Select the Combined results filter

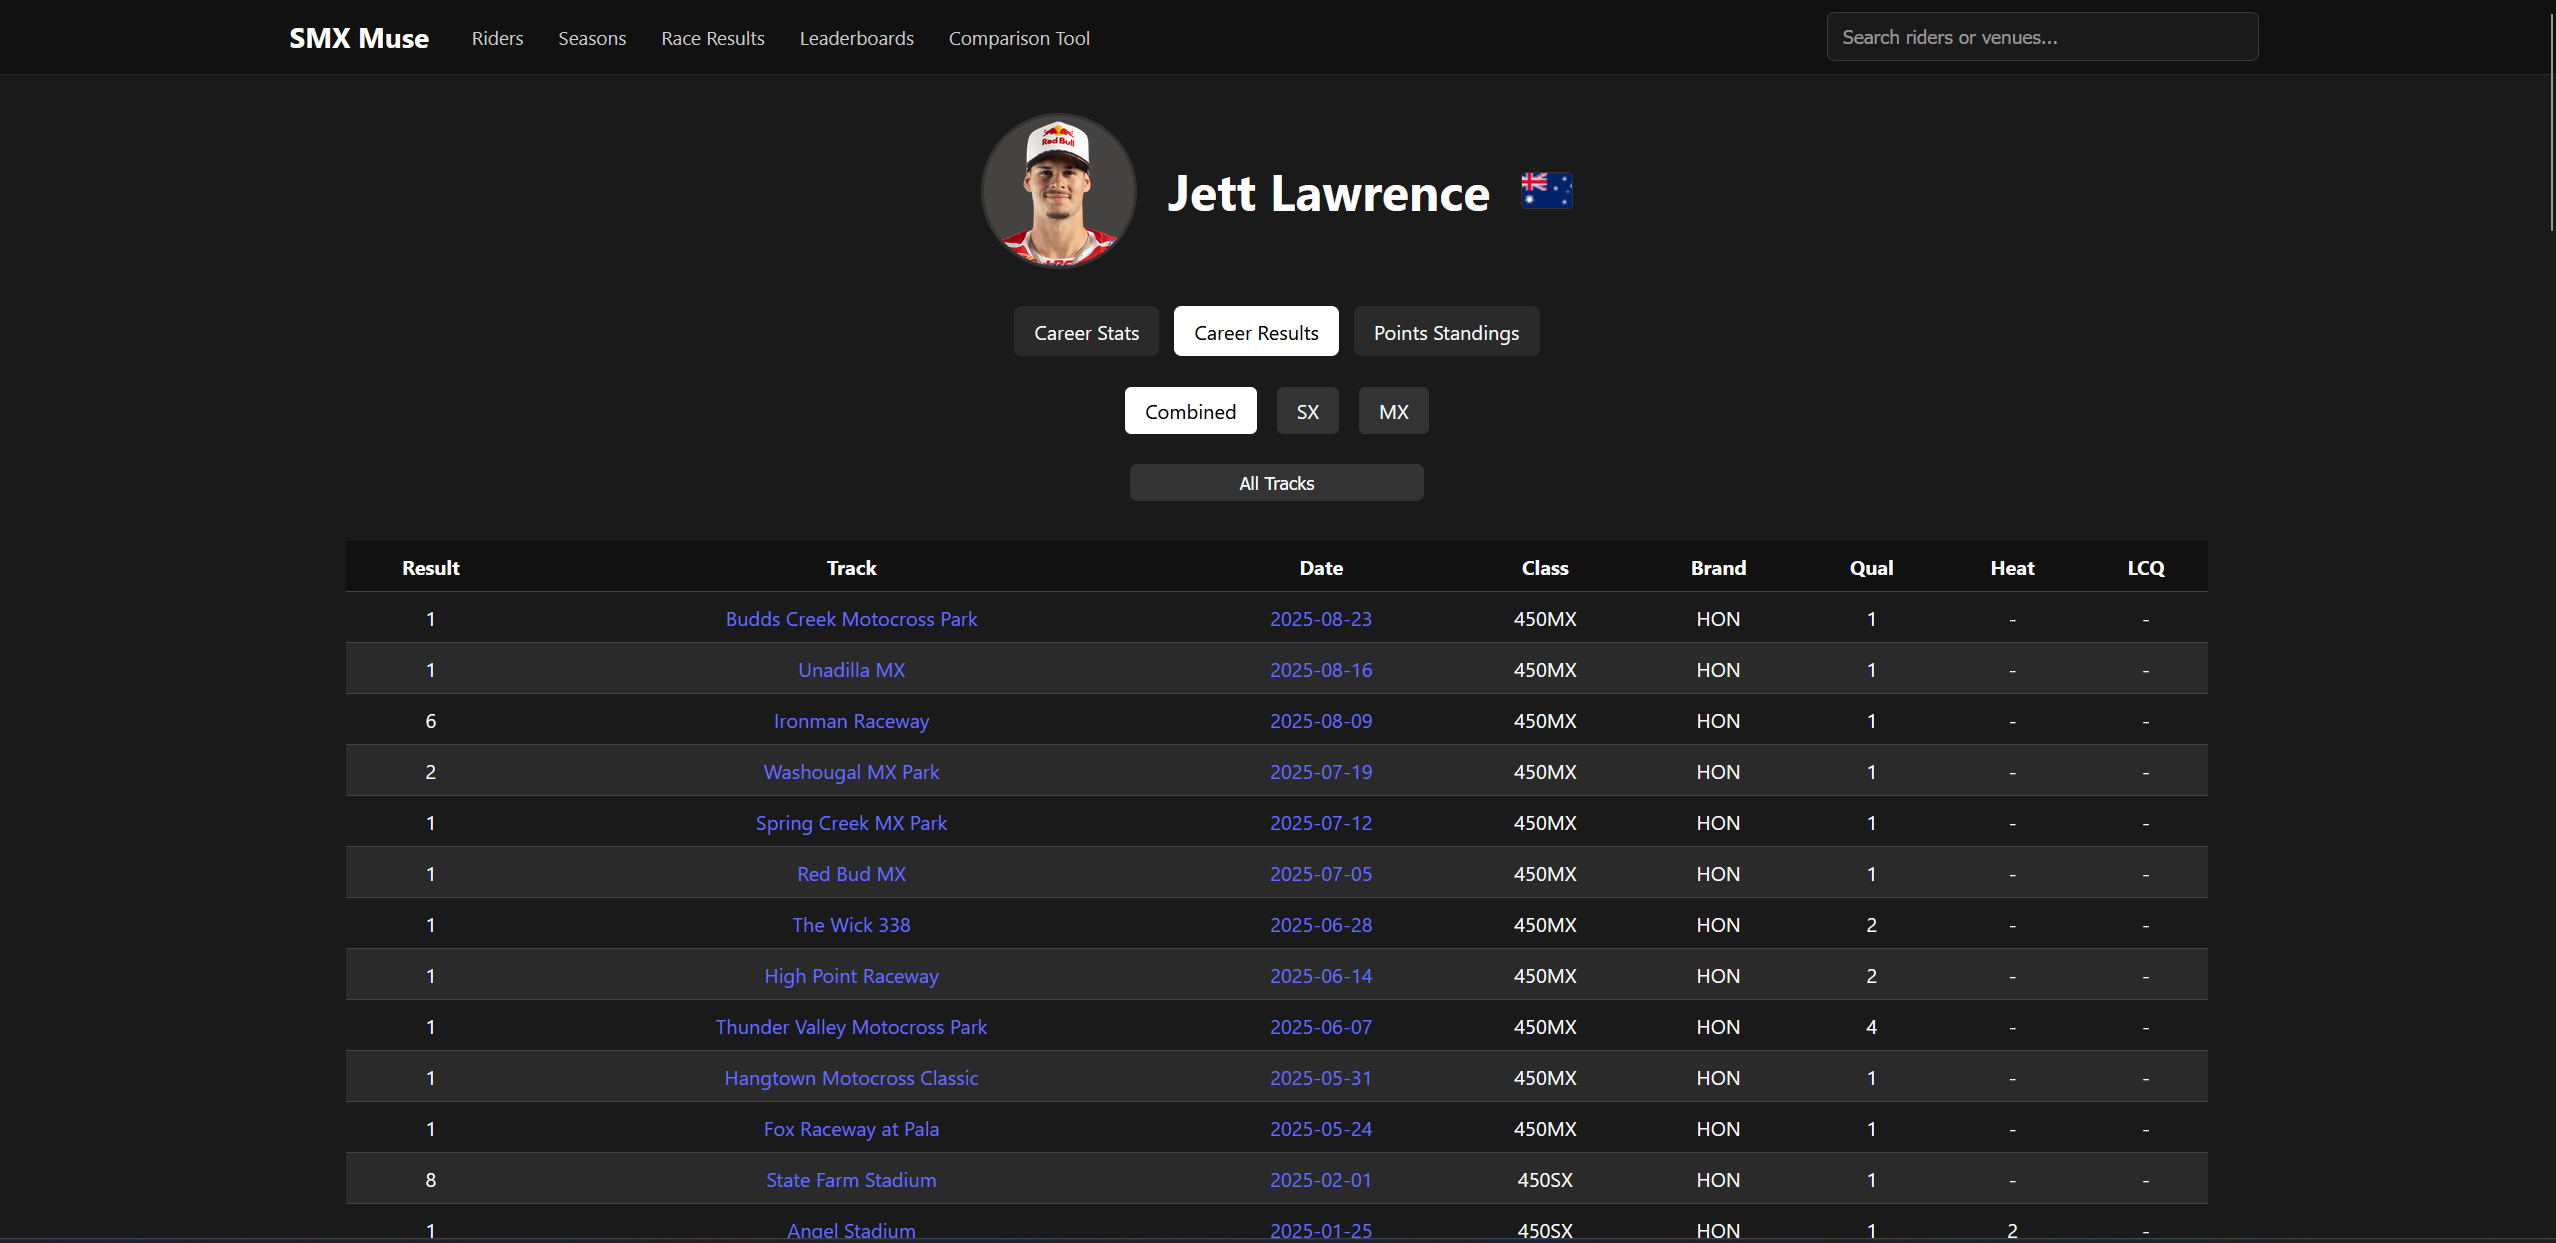coord(1190,410)
